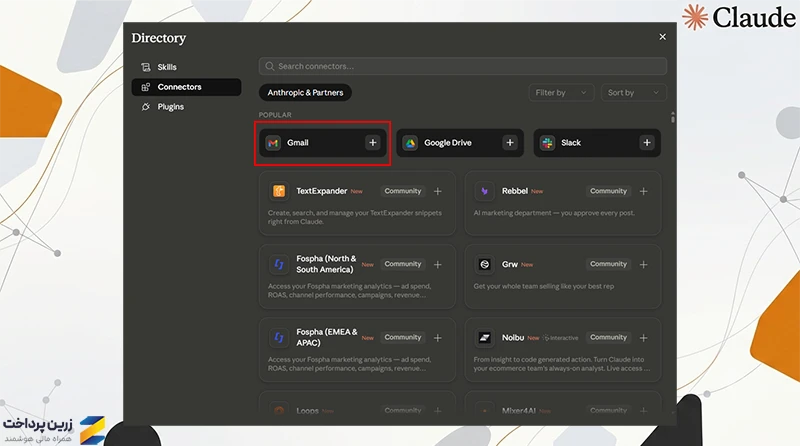Click the connectors list scrollbar
The height and width of the screenshot is (446, 800).
click(672, 118)
